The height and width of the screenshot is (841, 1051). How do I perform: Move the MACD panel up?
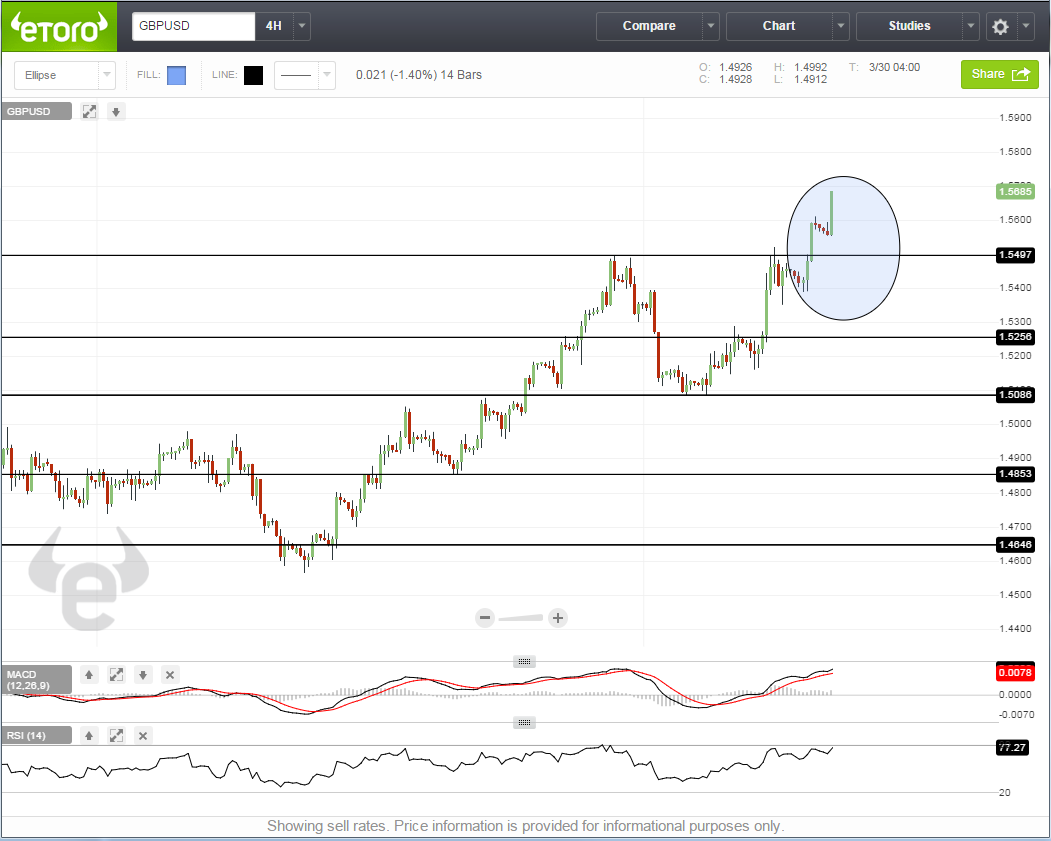pos(89,675)
